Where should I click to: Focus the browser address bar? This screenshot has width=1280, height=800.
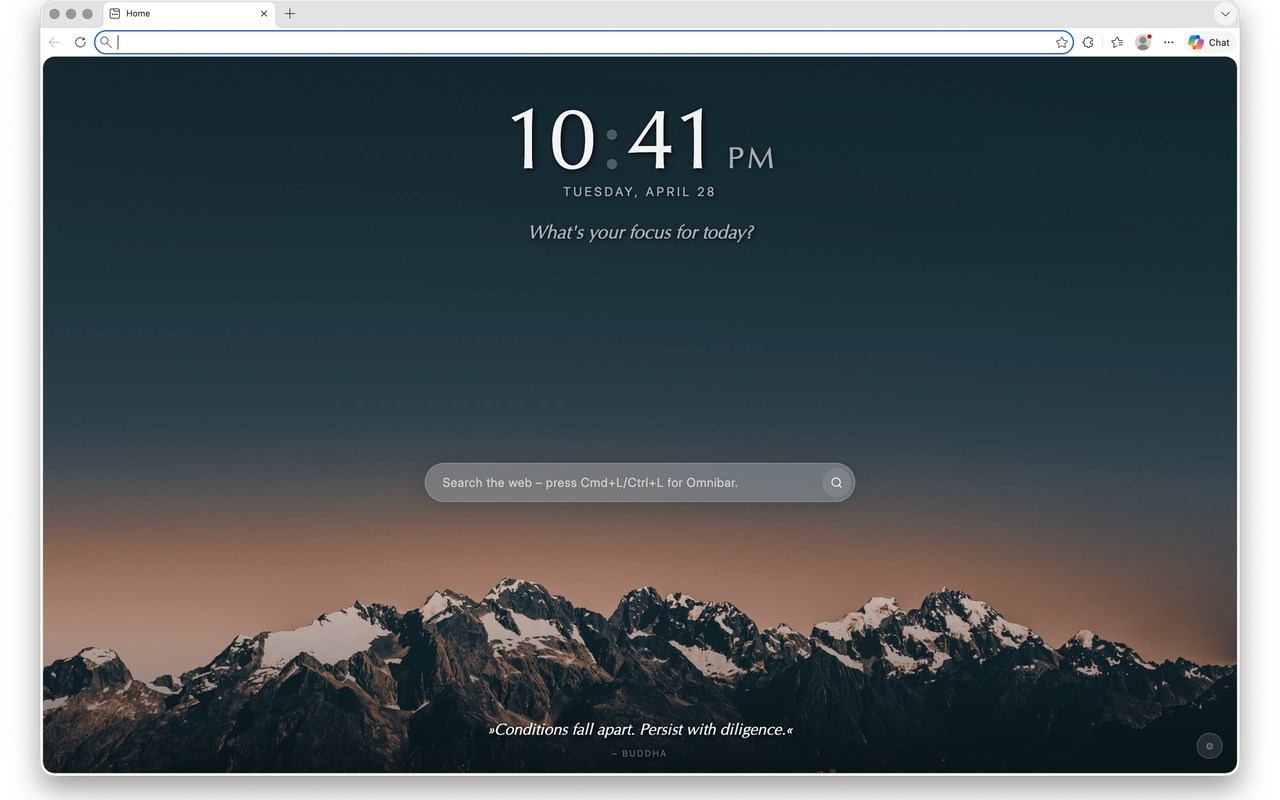point(584,42)
